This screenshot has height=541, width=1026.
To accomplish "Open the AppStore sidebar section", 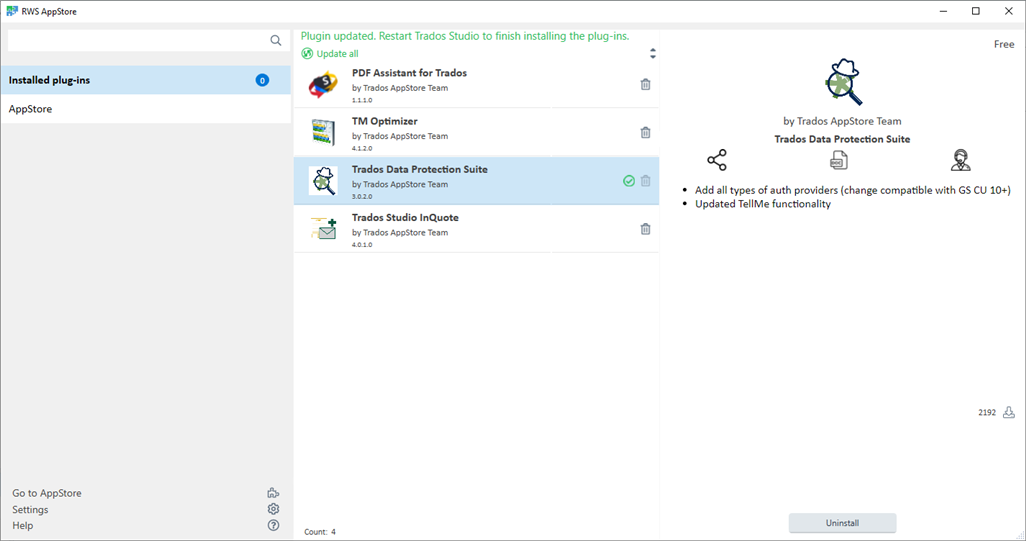I will coord(146,109).
